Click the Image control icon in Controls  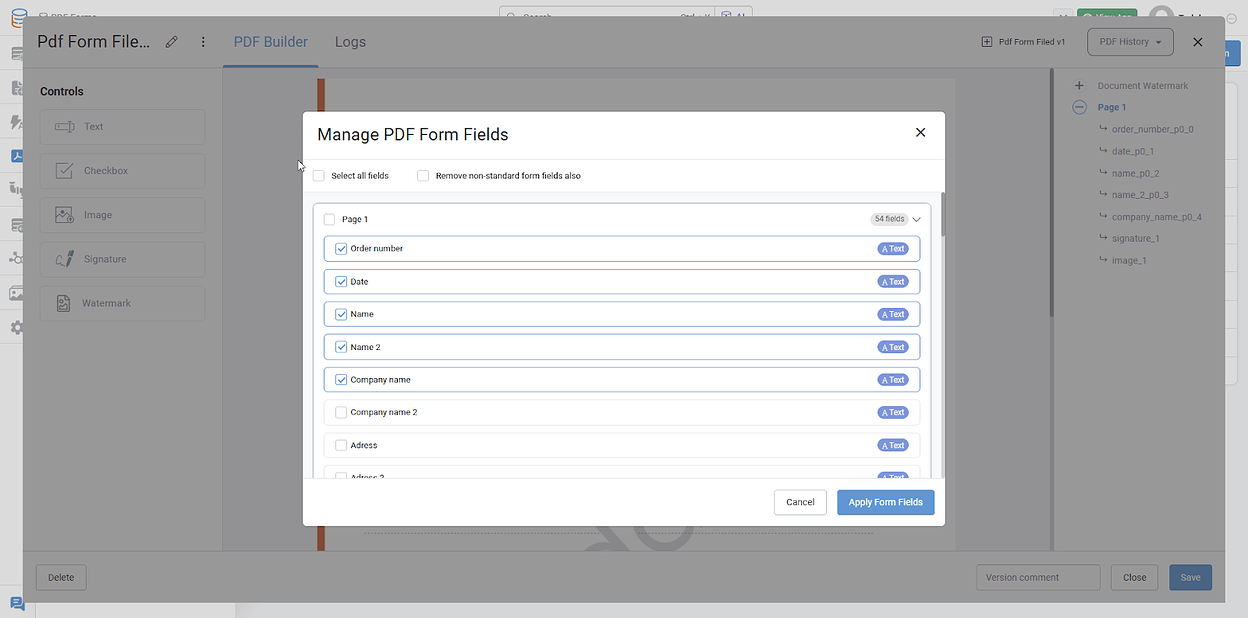coord(65,215)
